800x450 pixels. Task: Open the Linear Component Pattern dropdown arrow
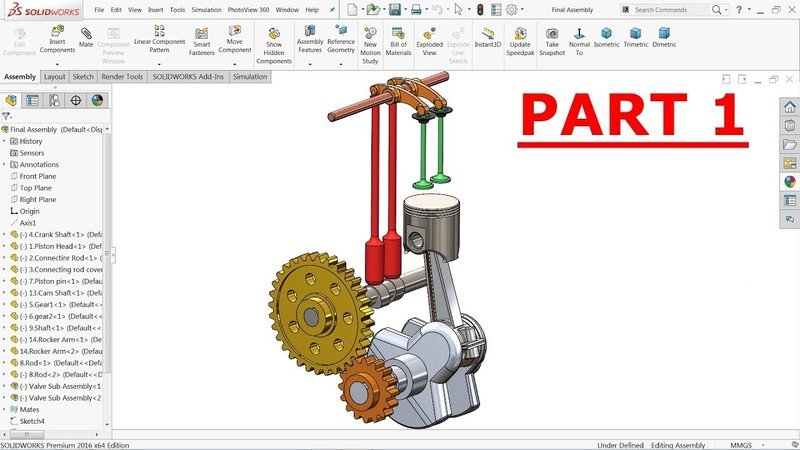[x=159, y=64]
